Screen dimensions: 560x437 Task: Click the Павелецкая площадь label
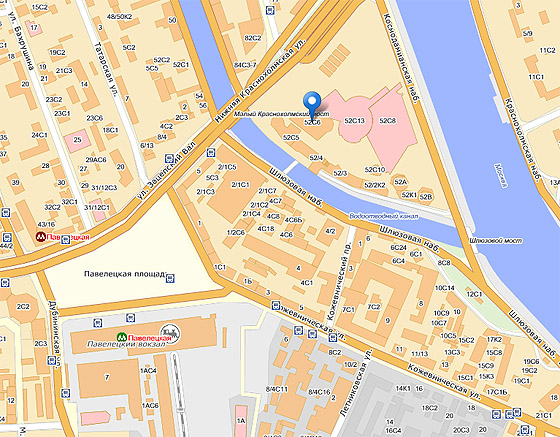125,274
